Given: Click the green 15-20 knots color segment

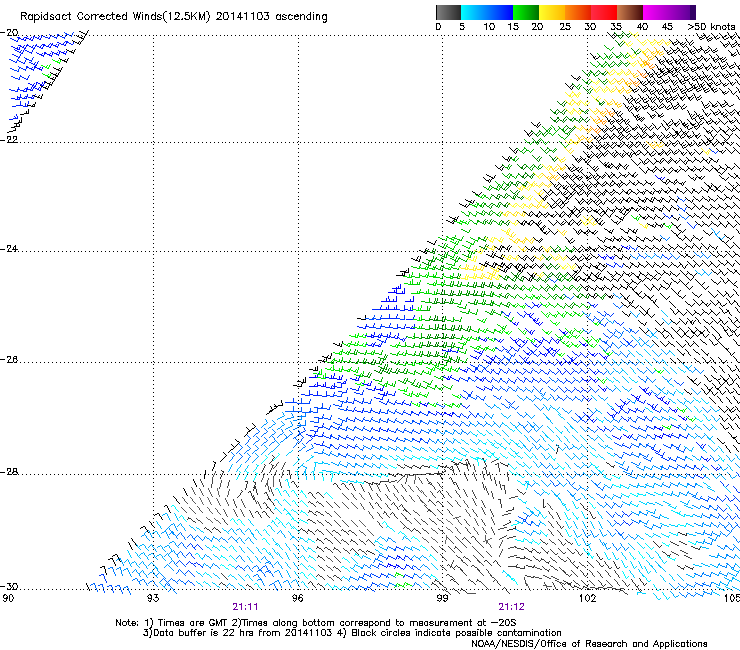Looking at the screenshot, I should (x=526, y=12).
